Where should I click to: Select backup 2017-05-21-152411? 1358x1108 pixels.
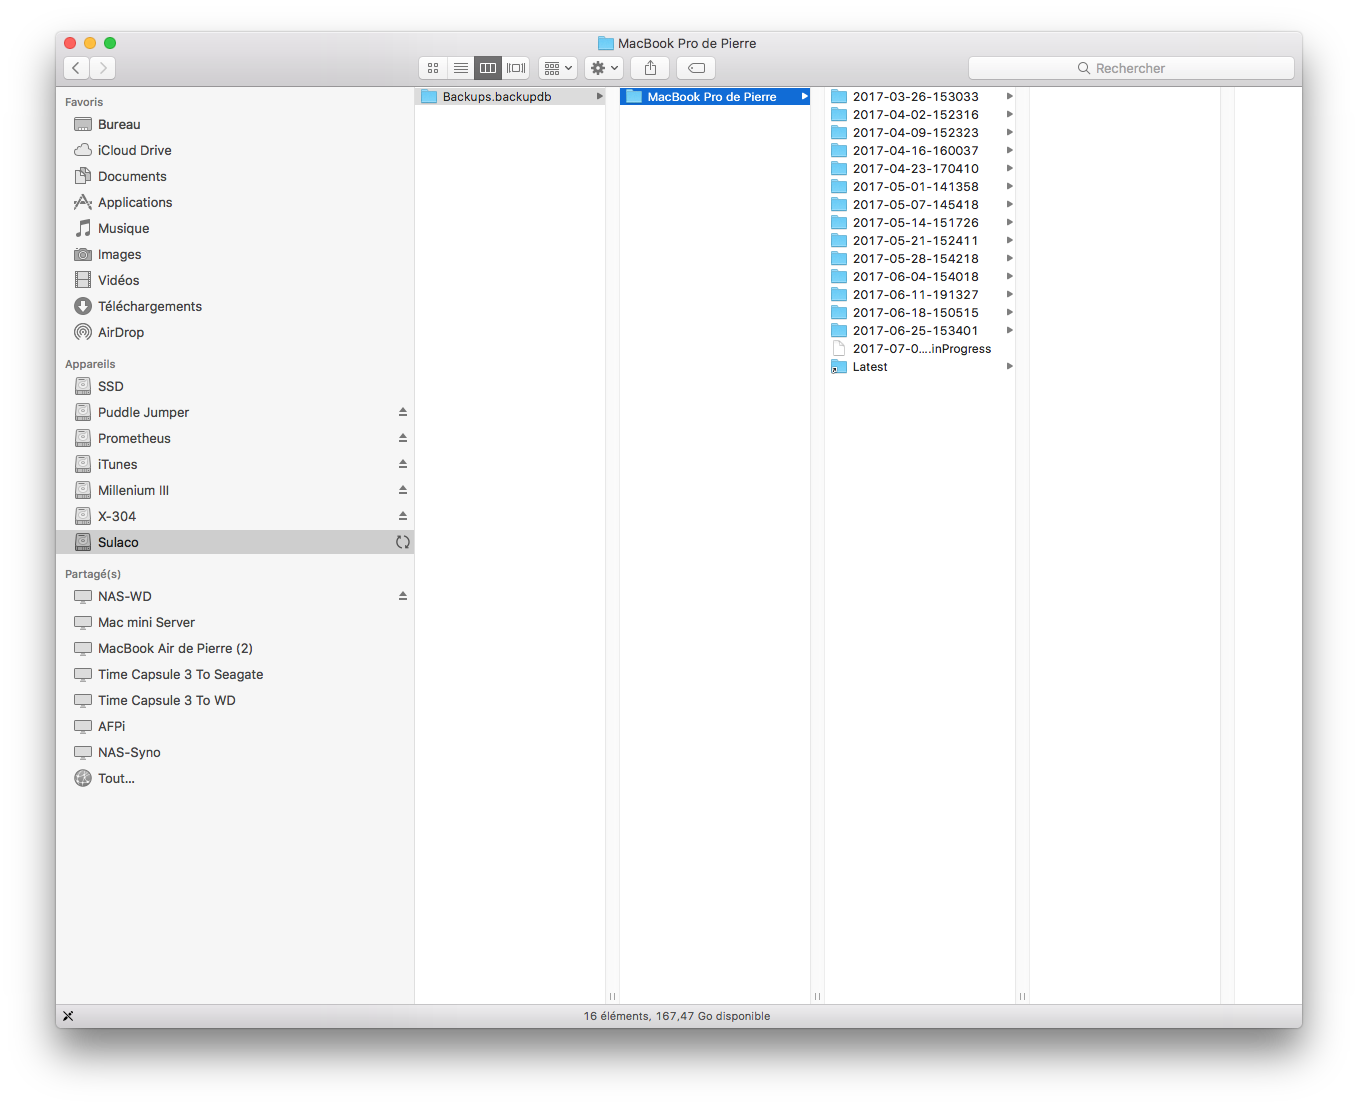click(x=920, y=241)
